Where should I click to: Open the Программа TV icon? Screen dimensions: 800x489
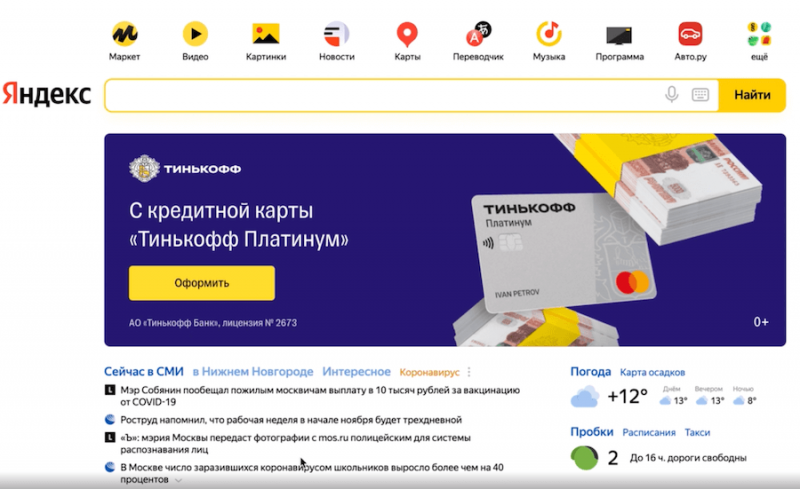pyautogui.click(x=619, y=35)
